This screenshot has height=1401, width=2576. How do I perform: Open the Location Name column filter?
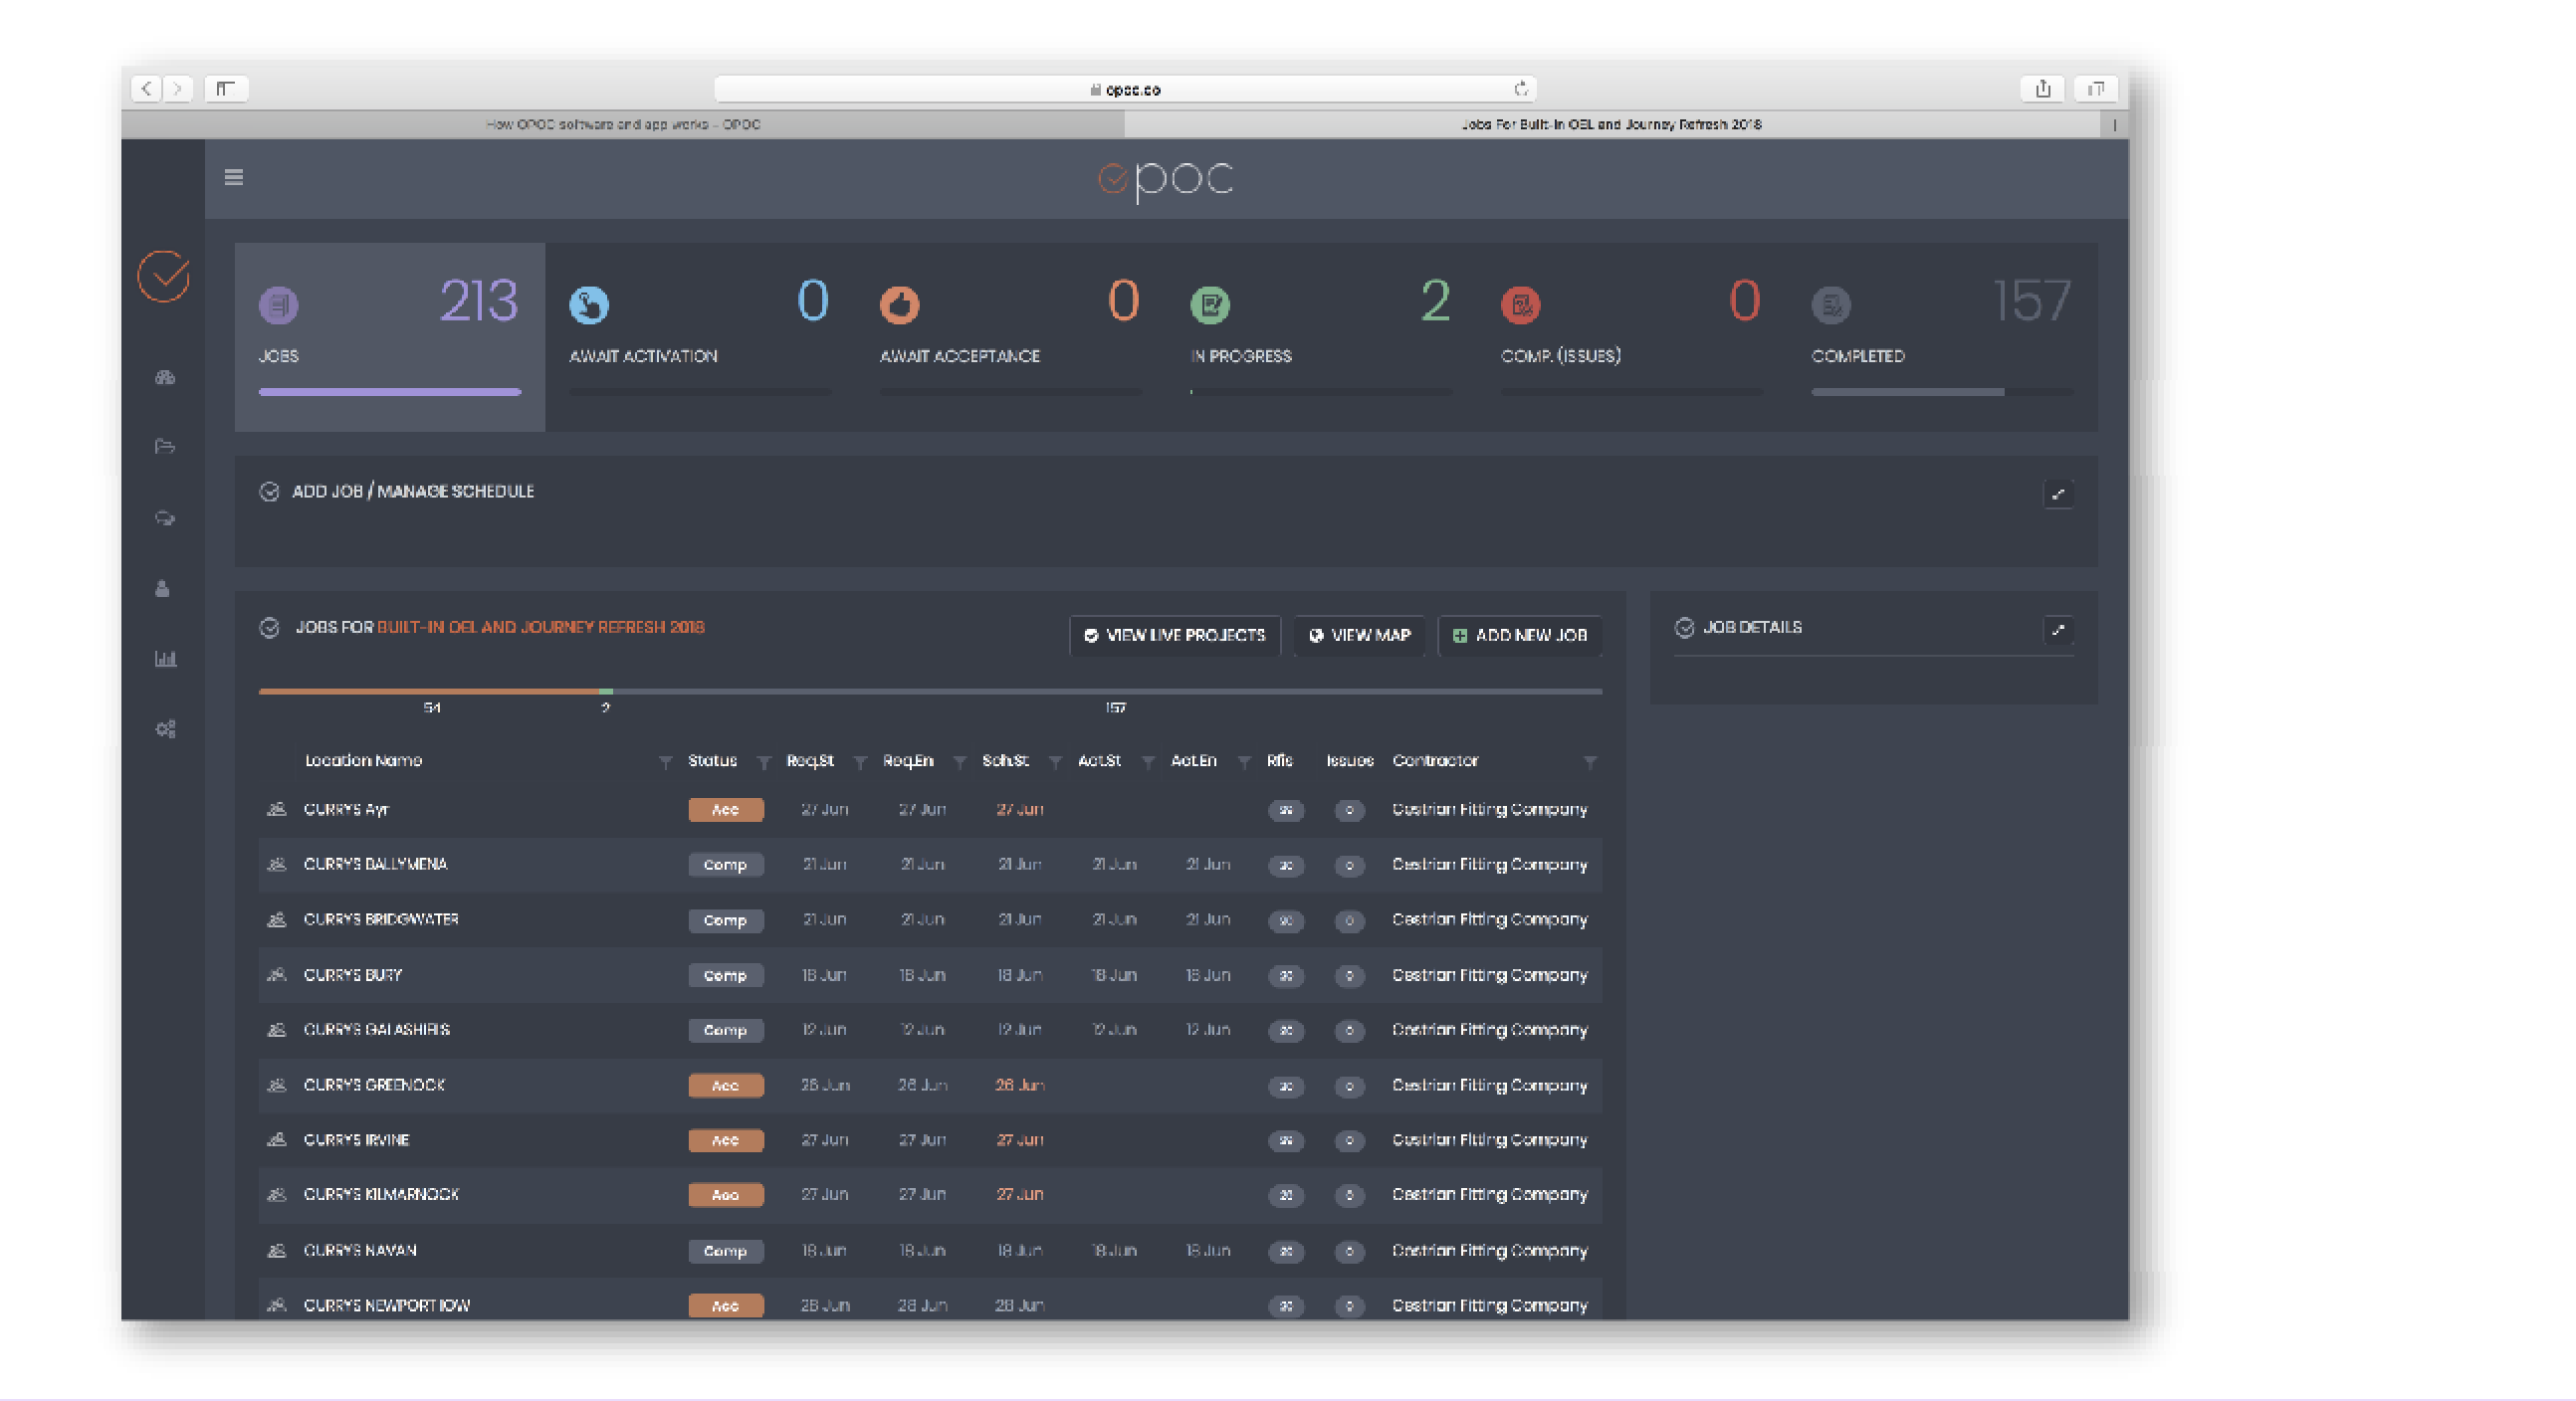[666, 763]
